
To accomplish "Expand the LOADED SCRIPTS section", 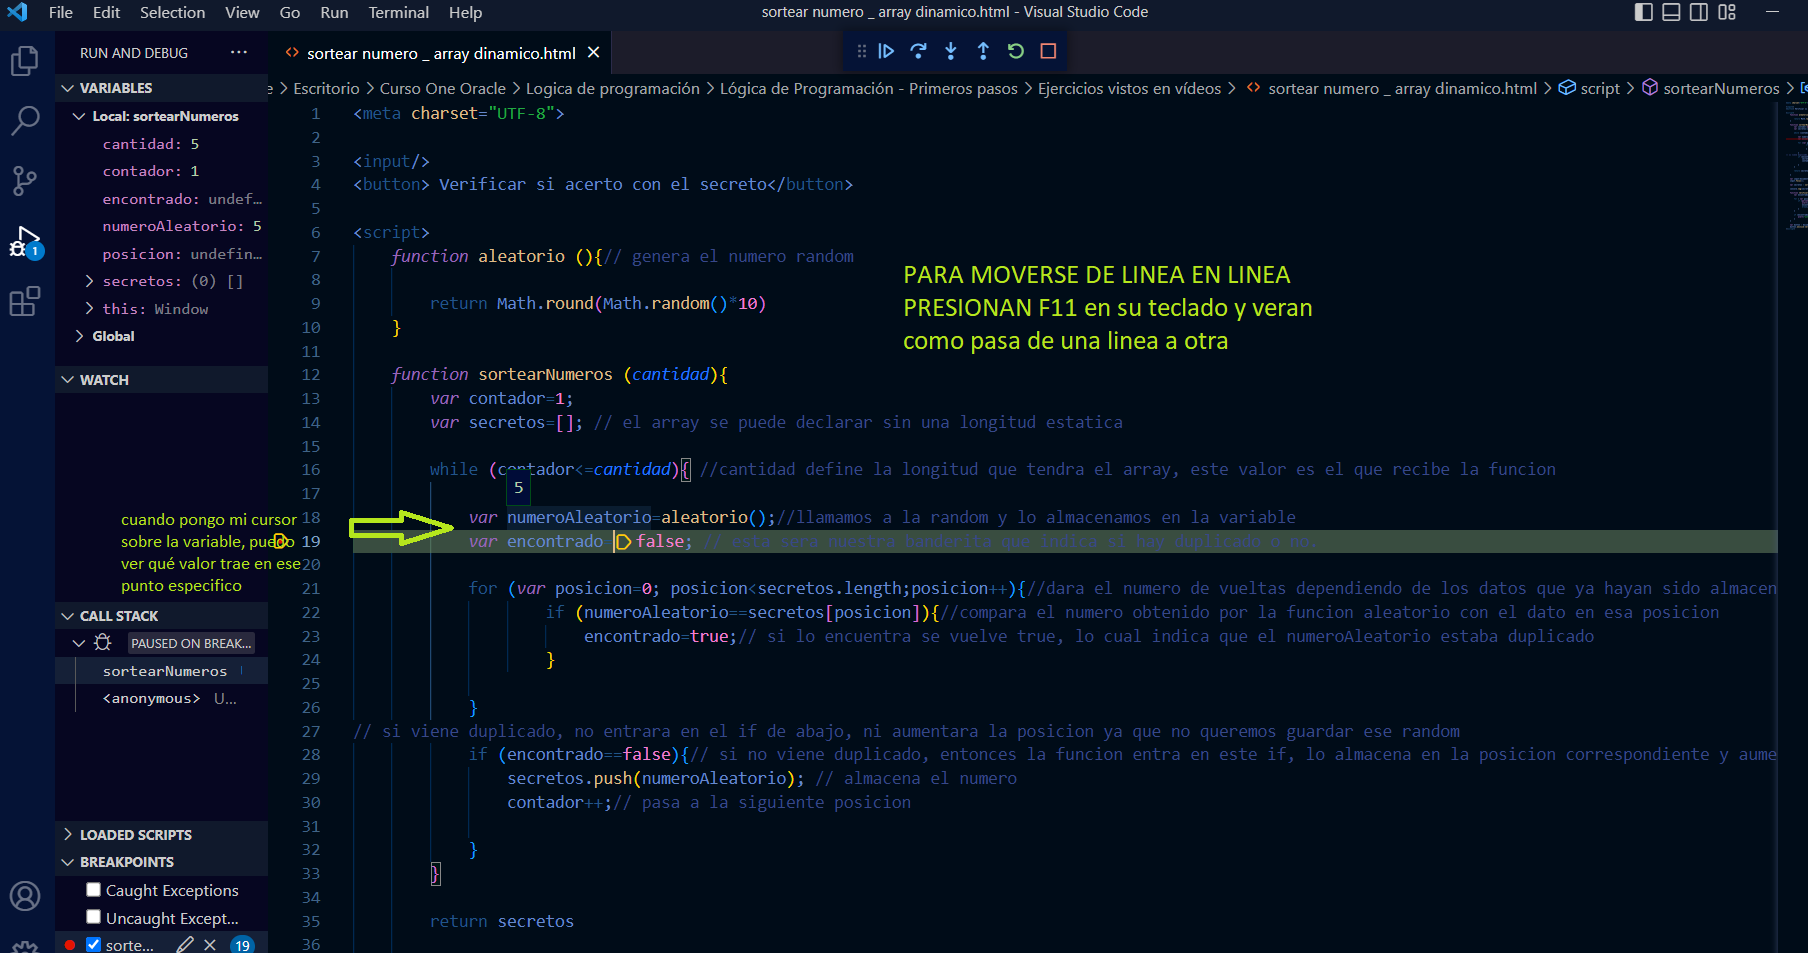I will (x=161, y=835).
